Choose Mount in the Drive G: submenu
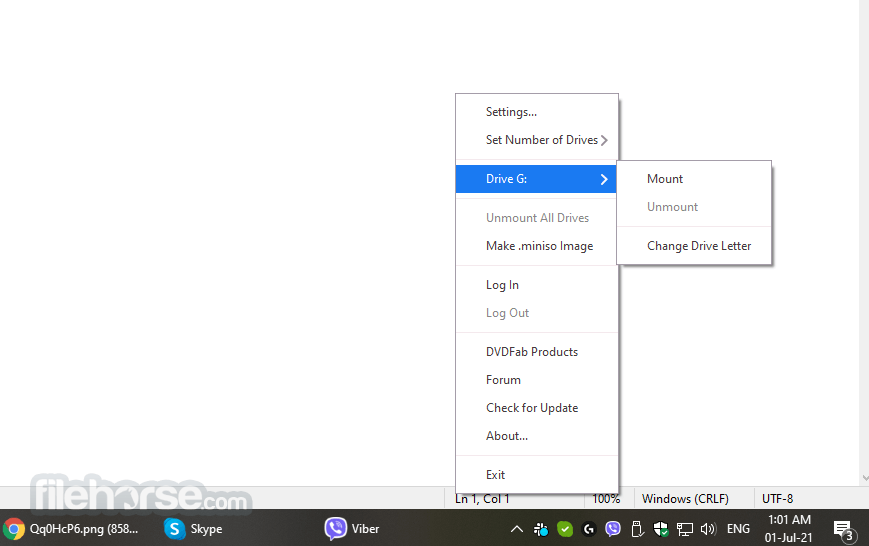The height and width of the screenshot is (546, 869). point(694,179)
